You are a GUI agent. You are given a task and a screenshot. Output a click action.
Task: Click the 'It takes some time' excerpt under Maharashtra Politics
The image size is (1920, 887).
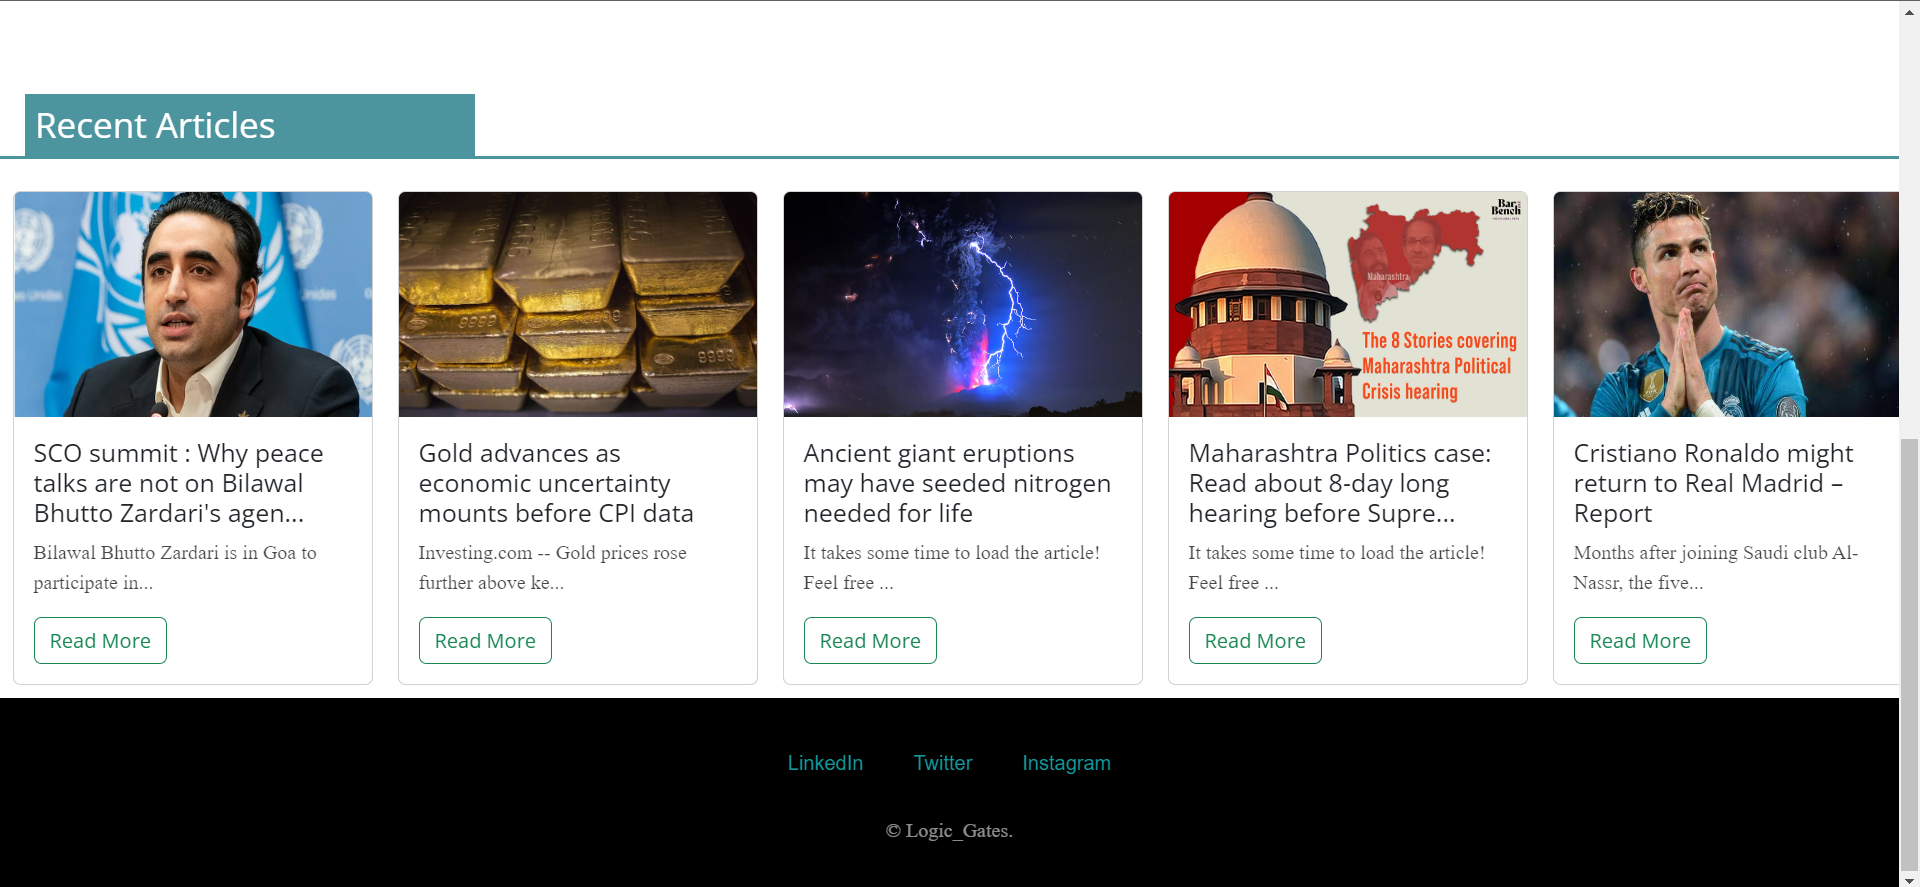[x=1336, y=567]
